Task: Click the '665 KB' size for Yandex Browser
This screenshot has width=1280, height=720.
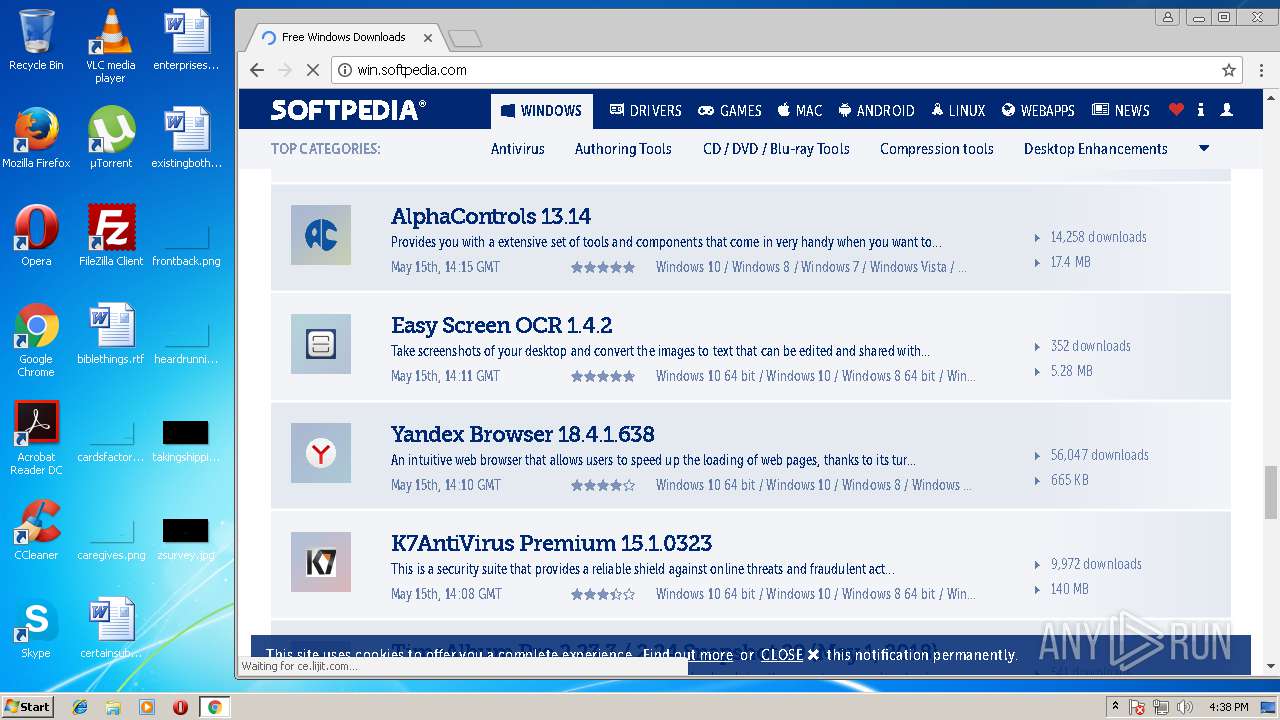Action: 1069,480
